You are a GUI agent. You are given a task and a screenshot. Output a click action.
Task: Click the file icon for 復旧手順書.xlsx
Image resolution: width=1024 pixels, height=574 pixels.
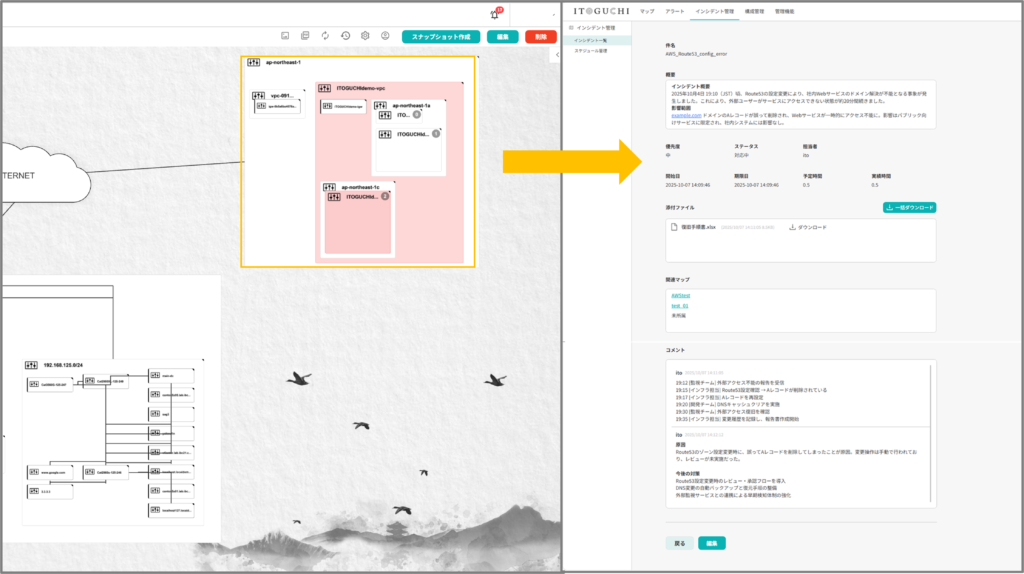point(673,227)
